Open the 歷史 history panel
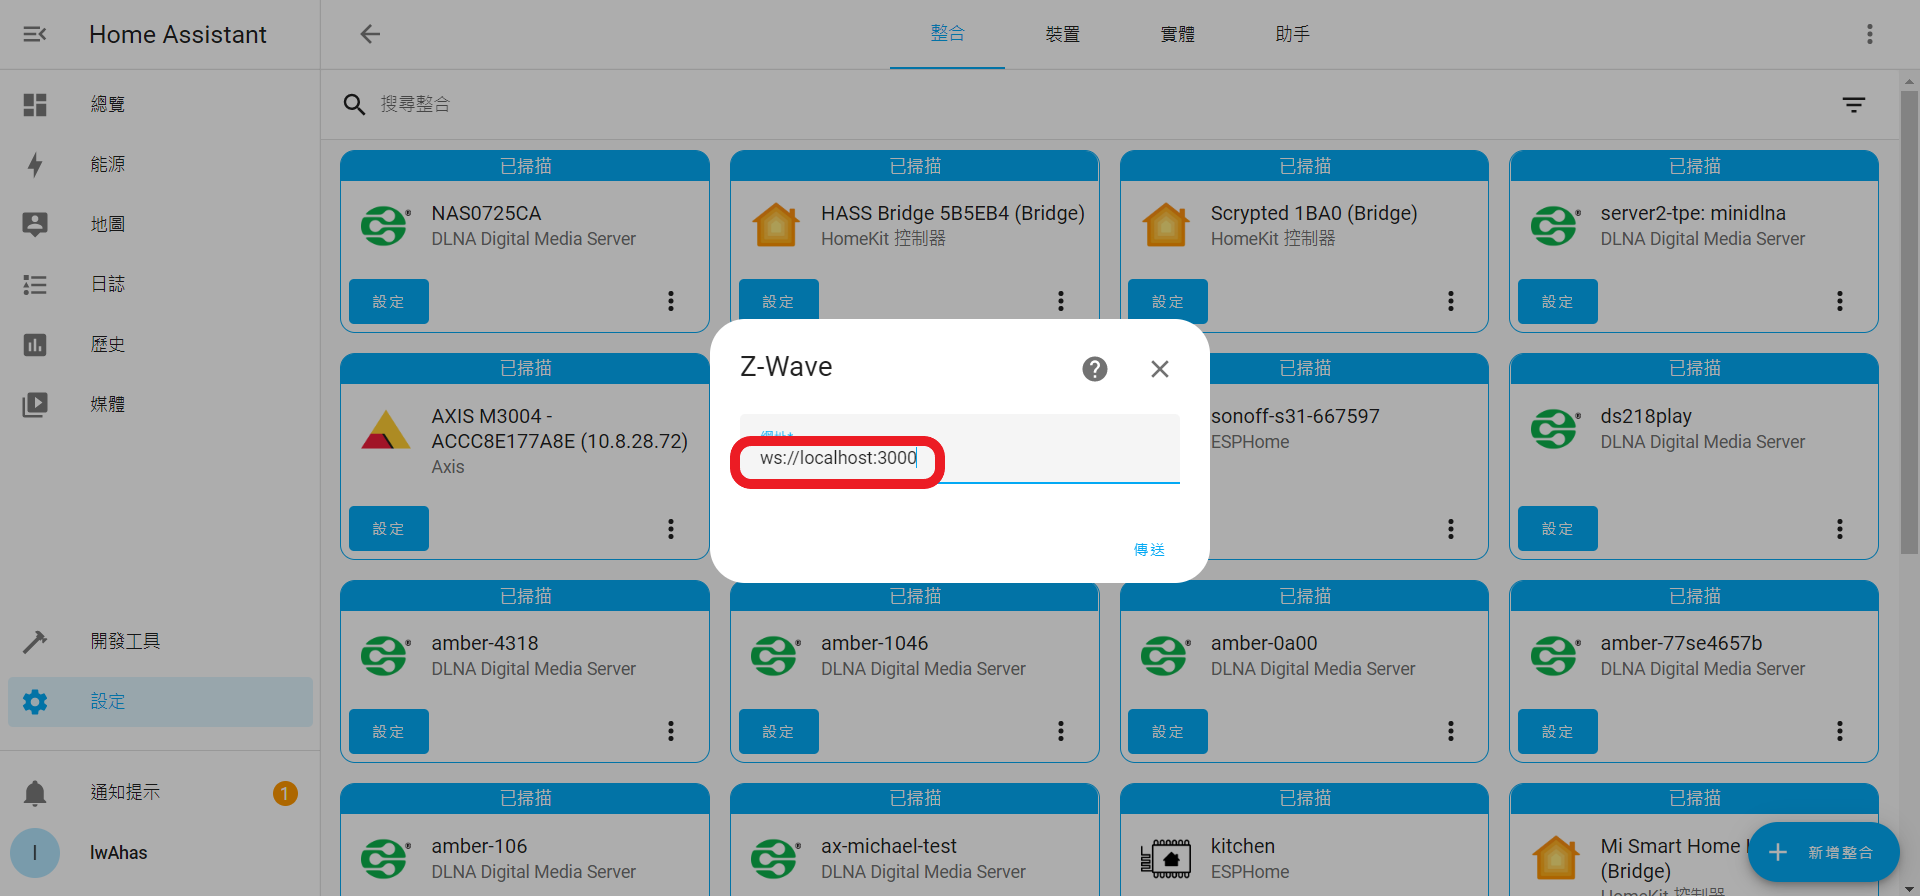1920x896 pixels. tap(160, 344)
